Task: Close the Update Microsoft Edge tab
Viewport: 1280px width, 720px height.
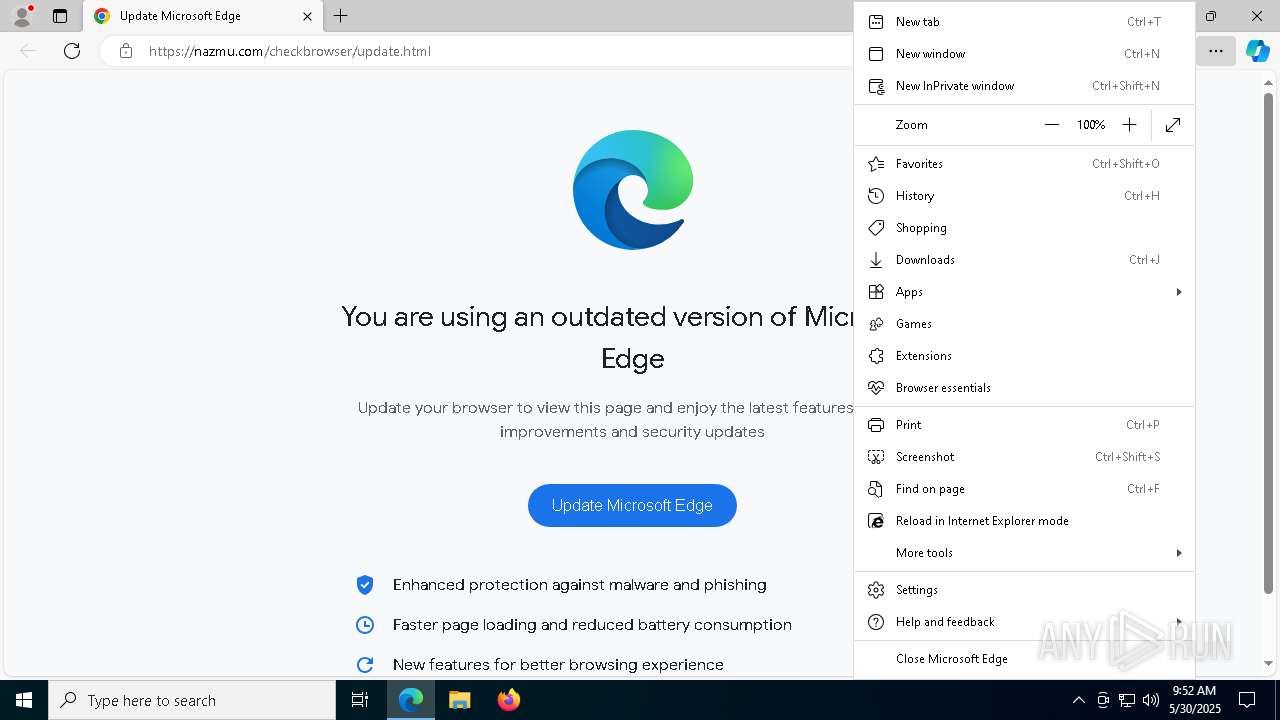Action: [x=307, y=16]
